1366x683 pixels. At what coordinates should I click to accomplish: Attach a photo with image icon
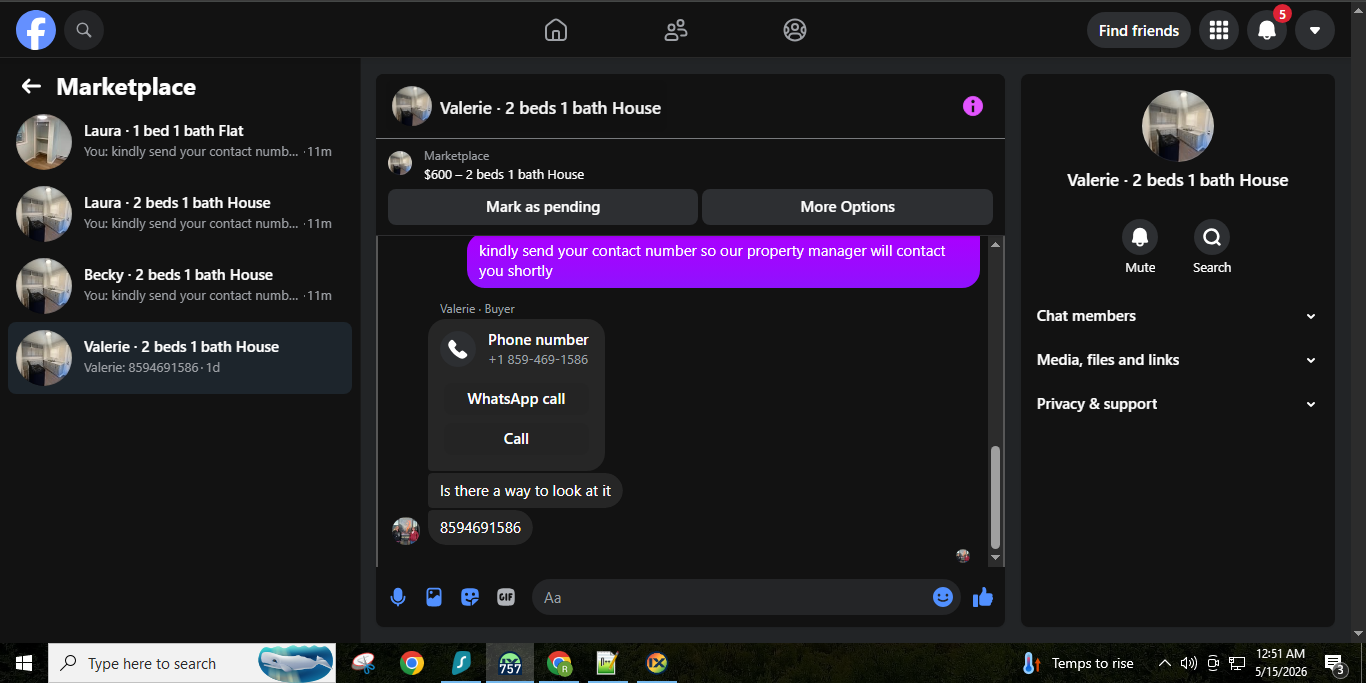coord(434,597)
